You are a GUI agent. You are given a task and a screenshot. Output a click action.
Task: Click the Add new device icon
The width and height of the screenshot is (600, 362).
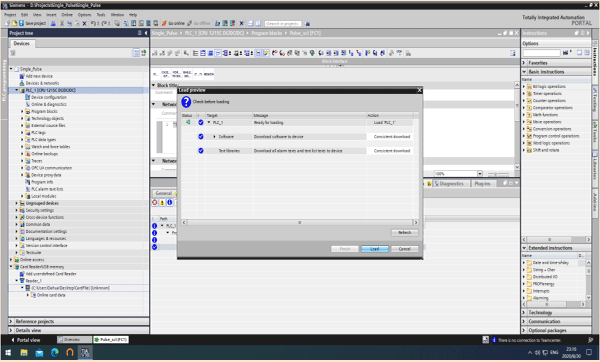point(22,76)
